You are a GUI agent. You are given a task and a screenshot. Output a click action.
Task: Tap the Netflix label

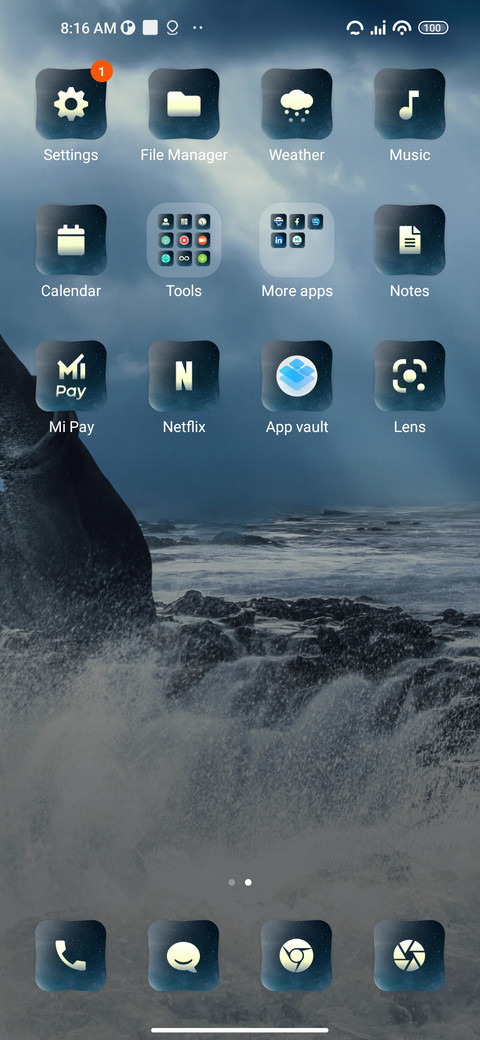(184, 427)
